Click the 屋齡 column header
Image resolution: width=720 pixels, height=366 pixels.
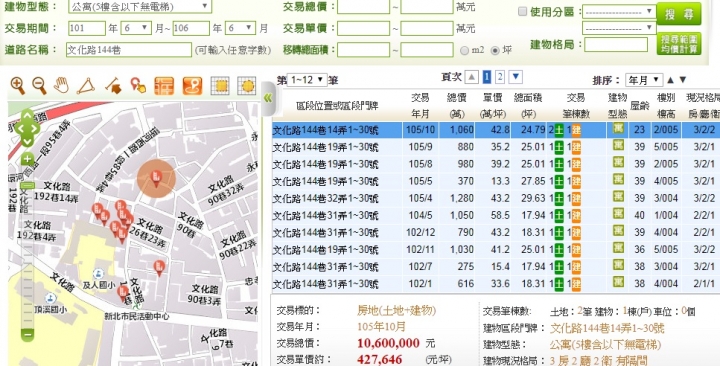click(639, 106)
